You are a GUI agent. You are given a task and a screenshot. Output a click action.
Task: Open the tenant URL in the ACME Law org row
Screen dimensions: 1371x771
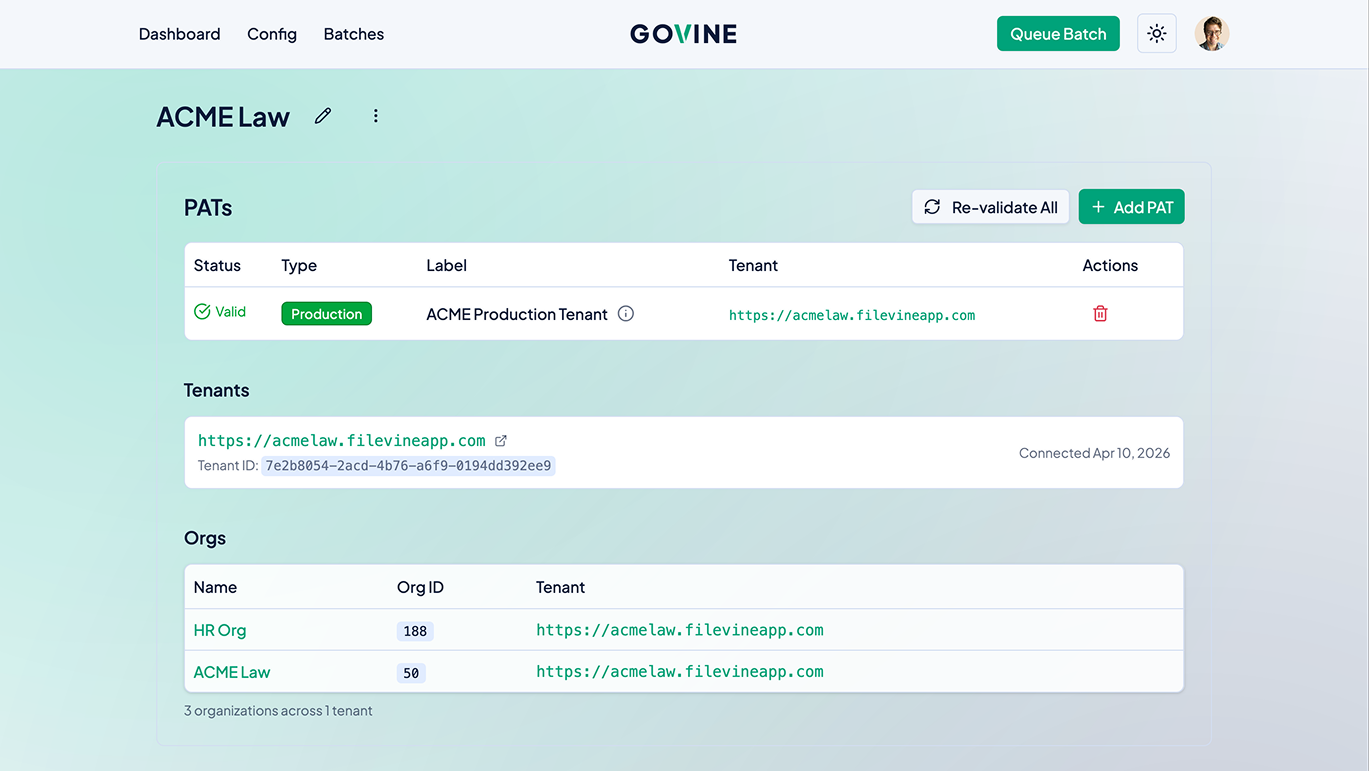[x=680, y=672]
